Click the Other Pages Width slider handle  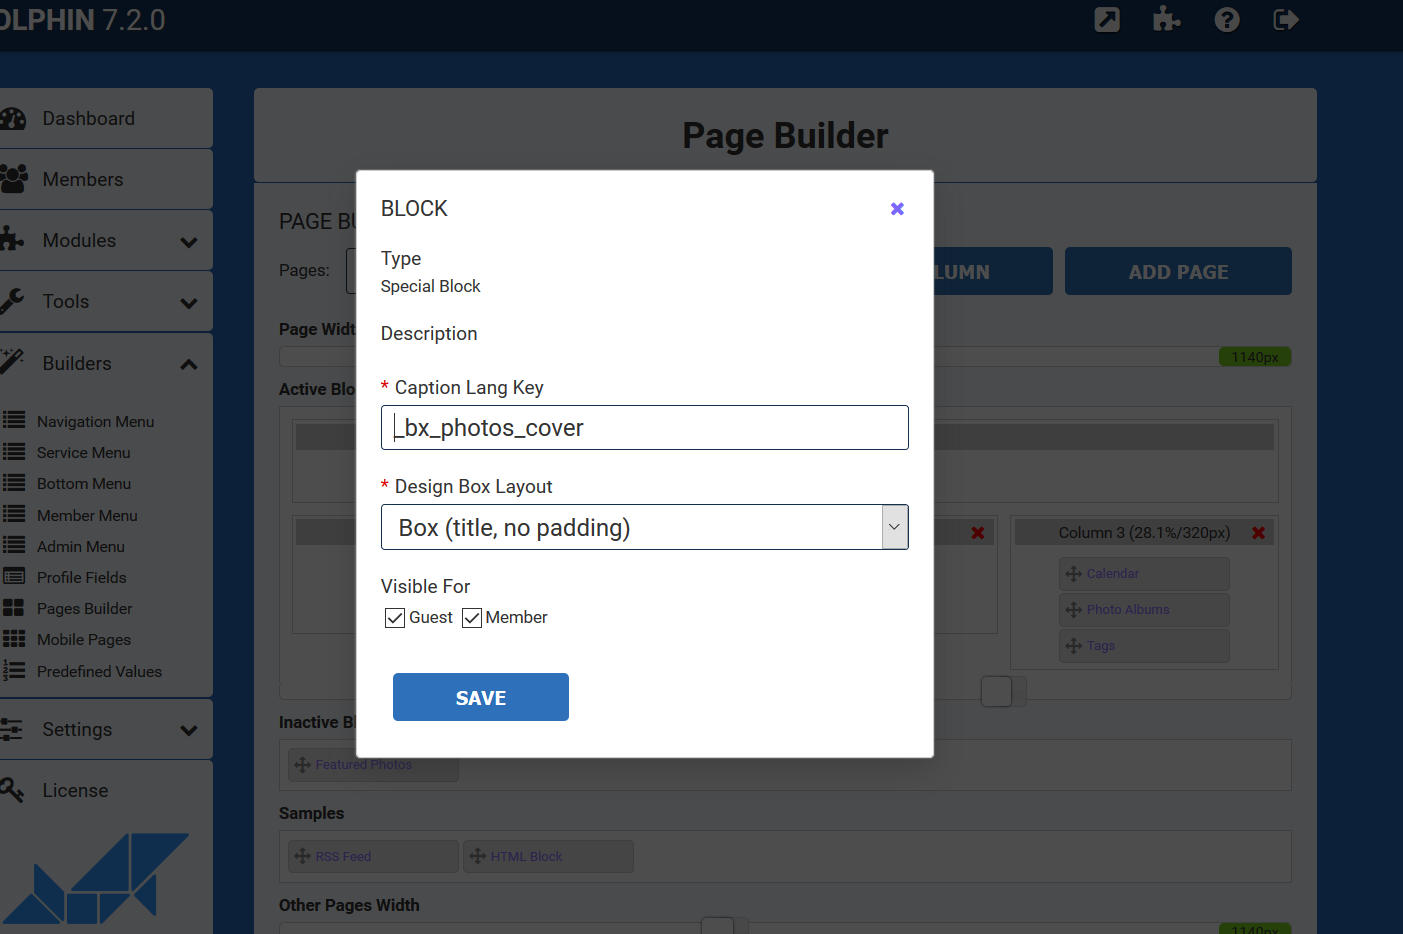[x=717, y=926]
